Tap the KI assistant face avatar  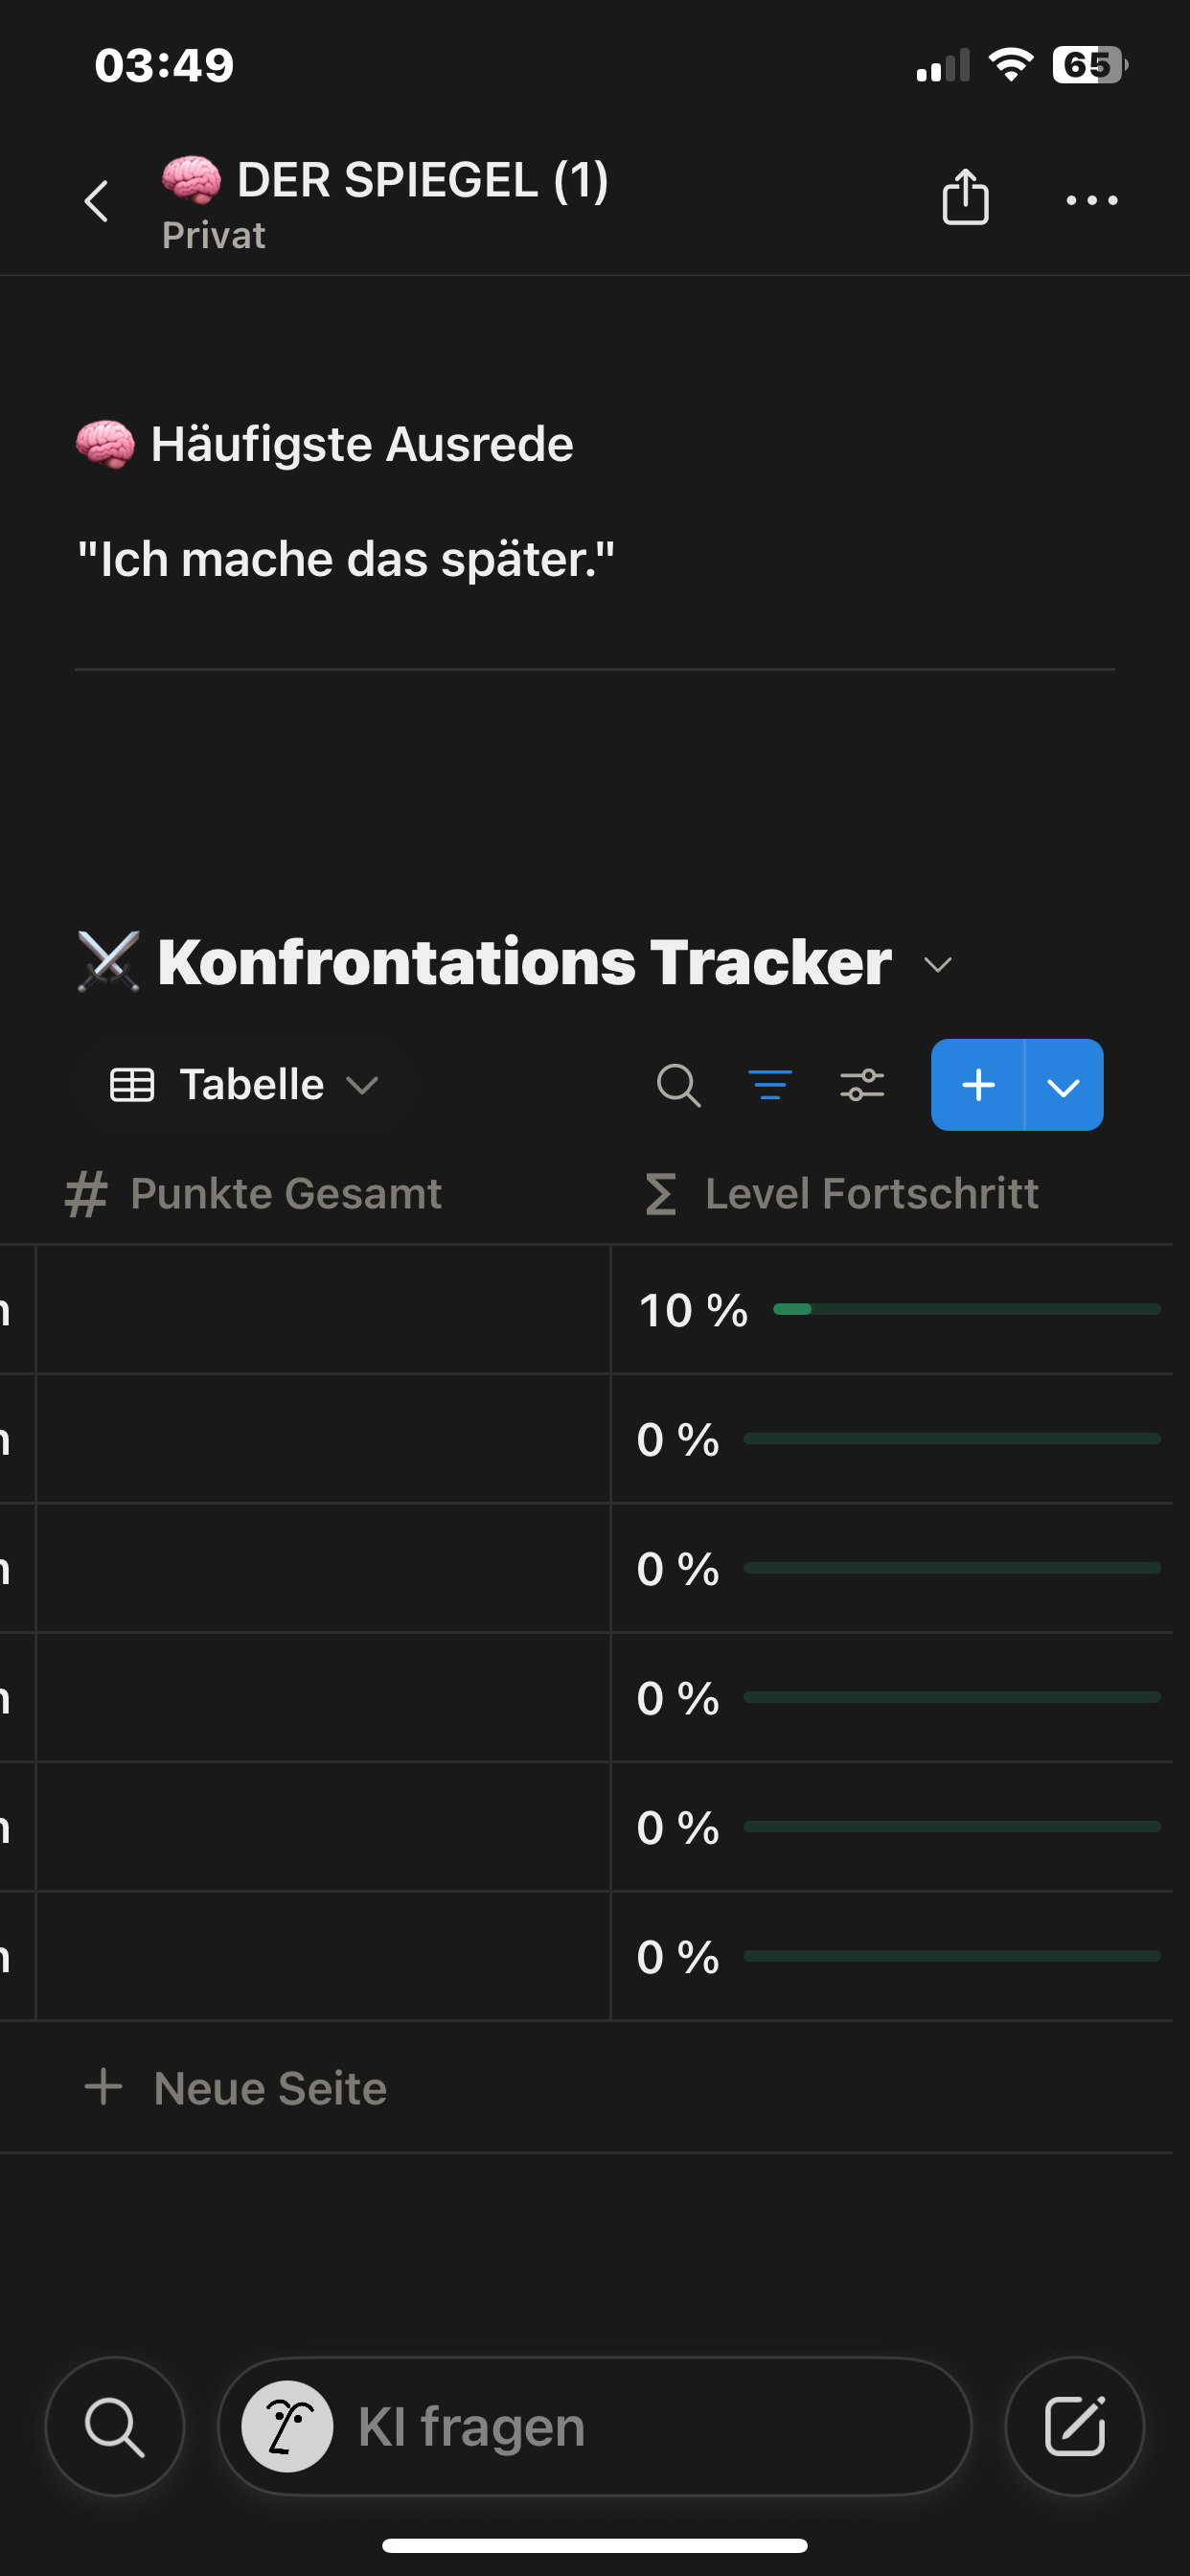(x=288, y=2427)
